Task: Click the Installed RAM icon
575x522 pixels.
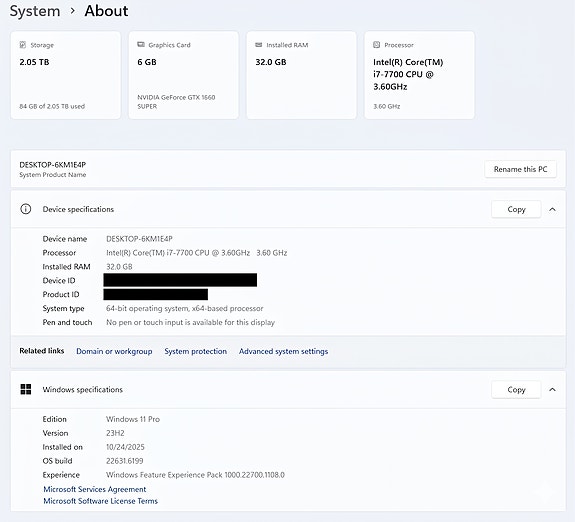Action: (x=259, y=45)
